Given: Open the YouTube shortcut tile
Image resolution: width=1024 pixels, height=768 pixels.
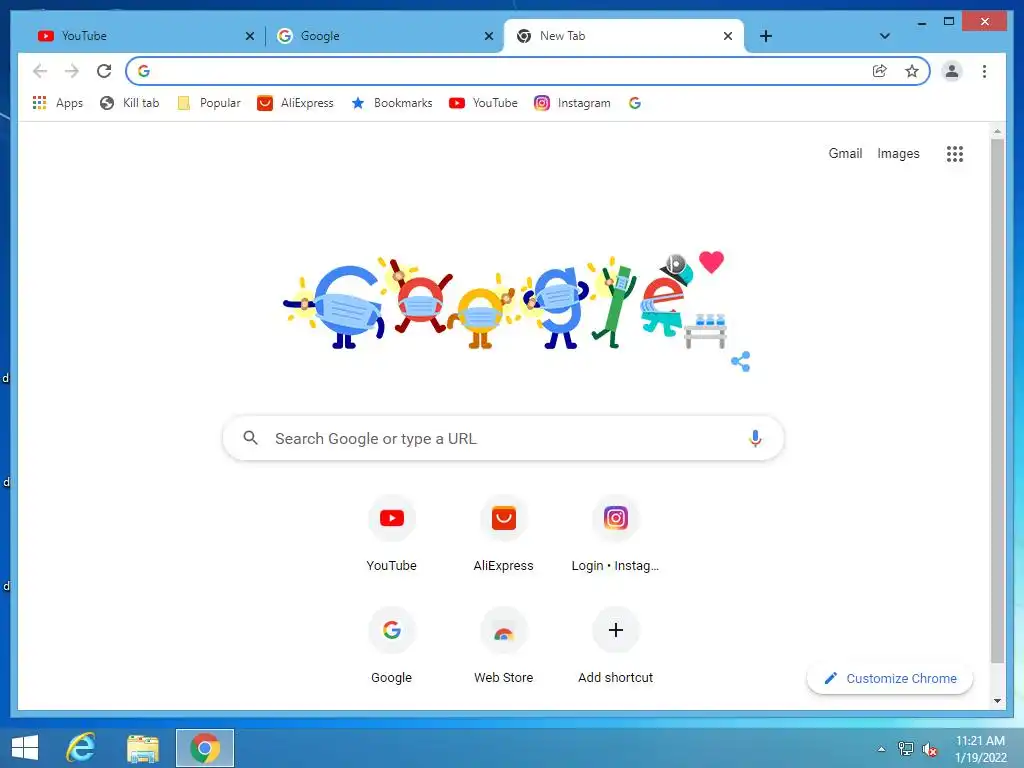Looking at the screenshot, I should tap(391, 534).
